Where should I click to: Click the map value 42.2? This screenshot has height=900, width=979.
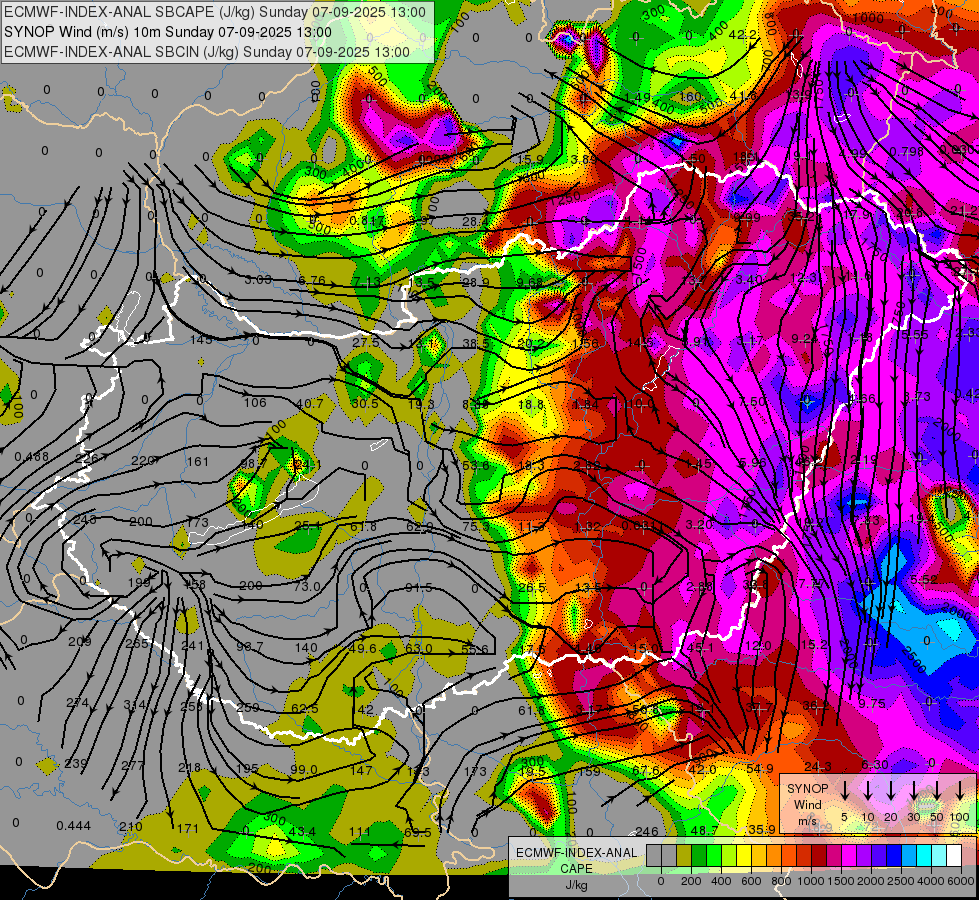pos(743,35)
